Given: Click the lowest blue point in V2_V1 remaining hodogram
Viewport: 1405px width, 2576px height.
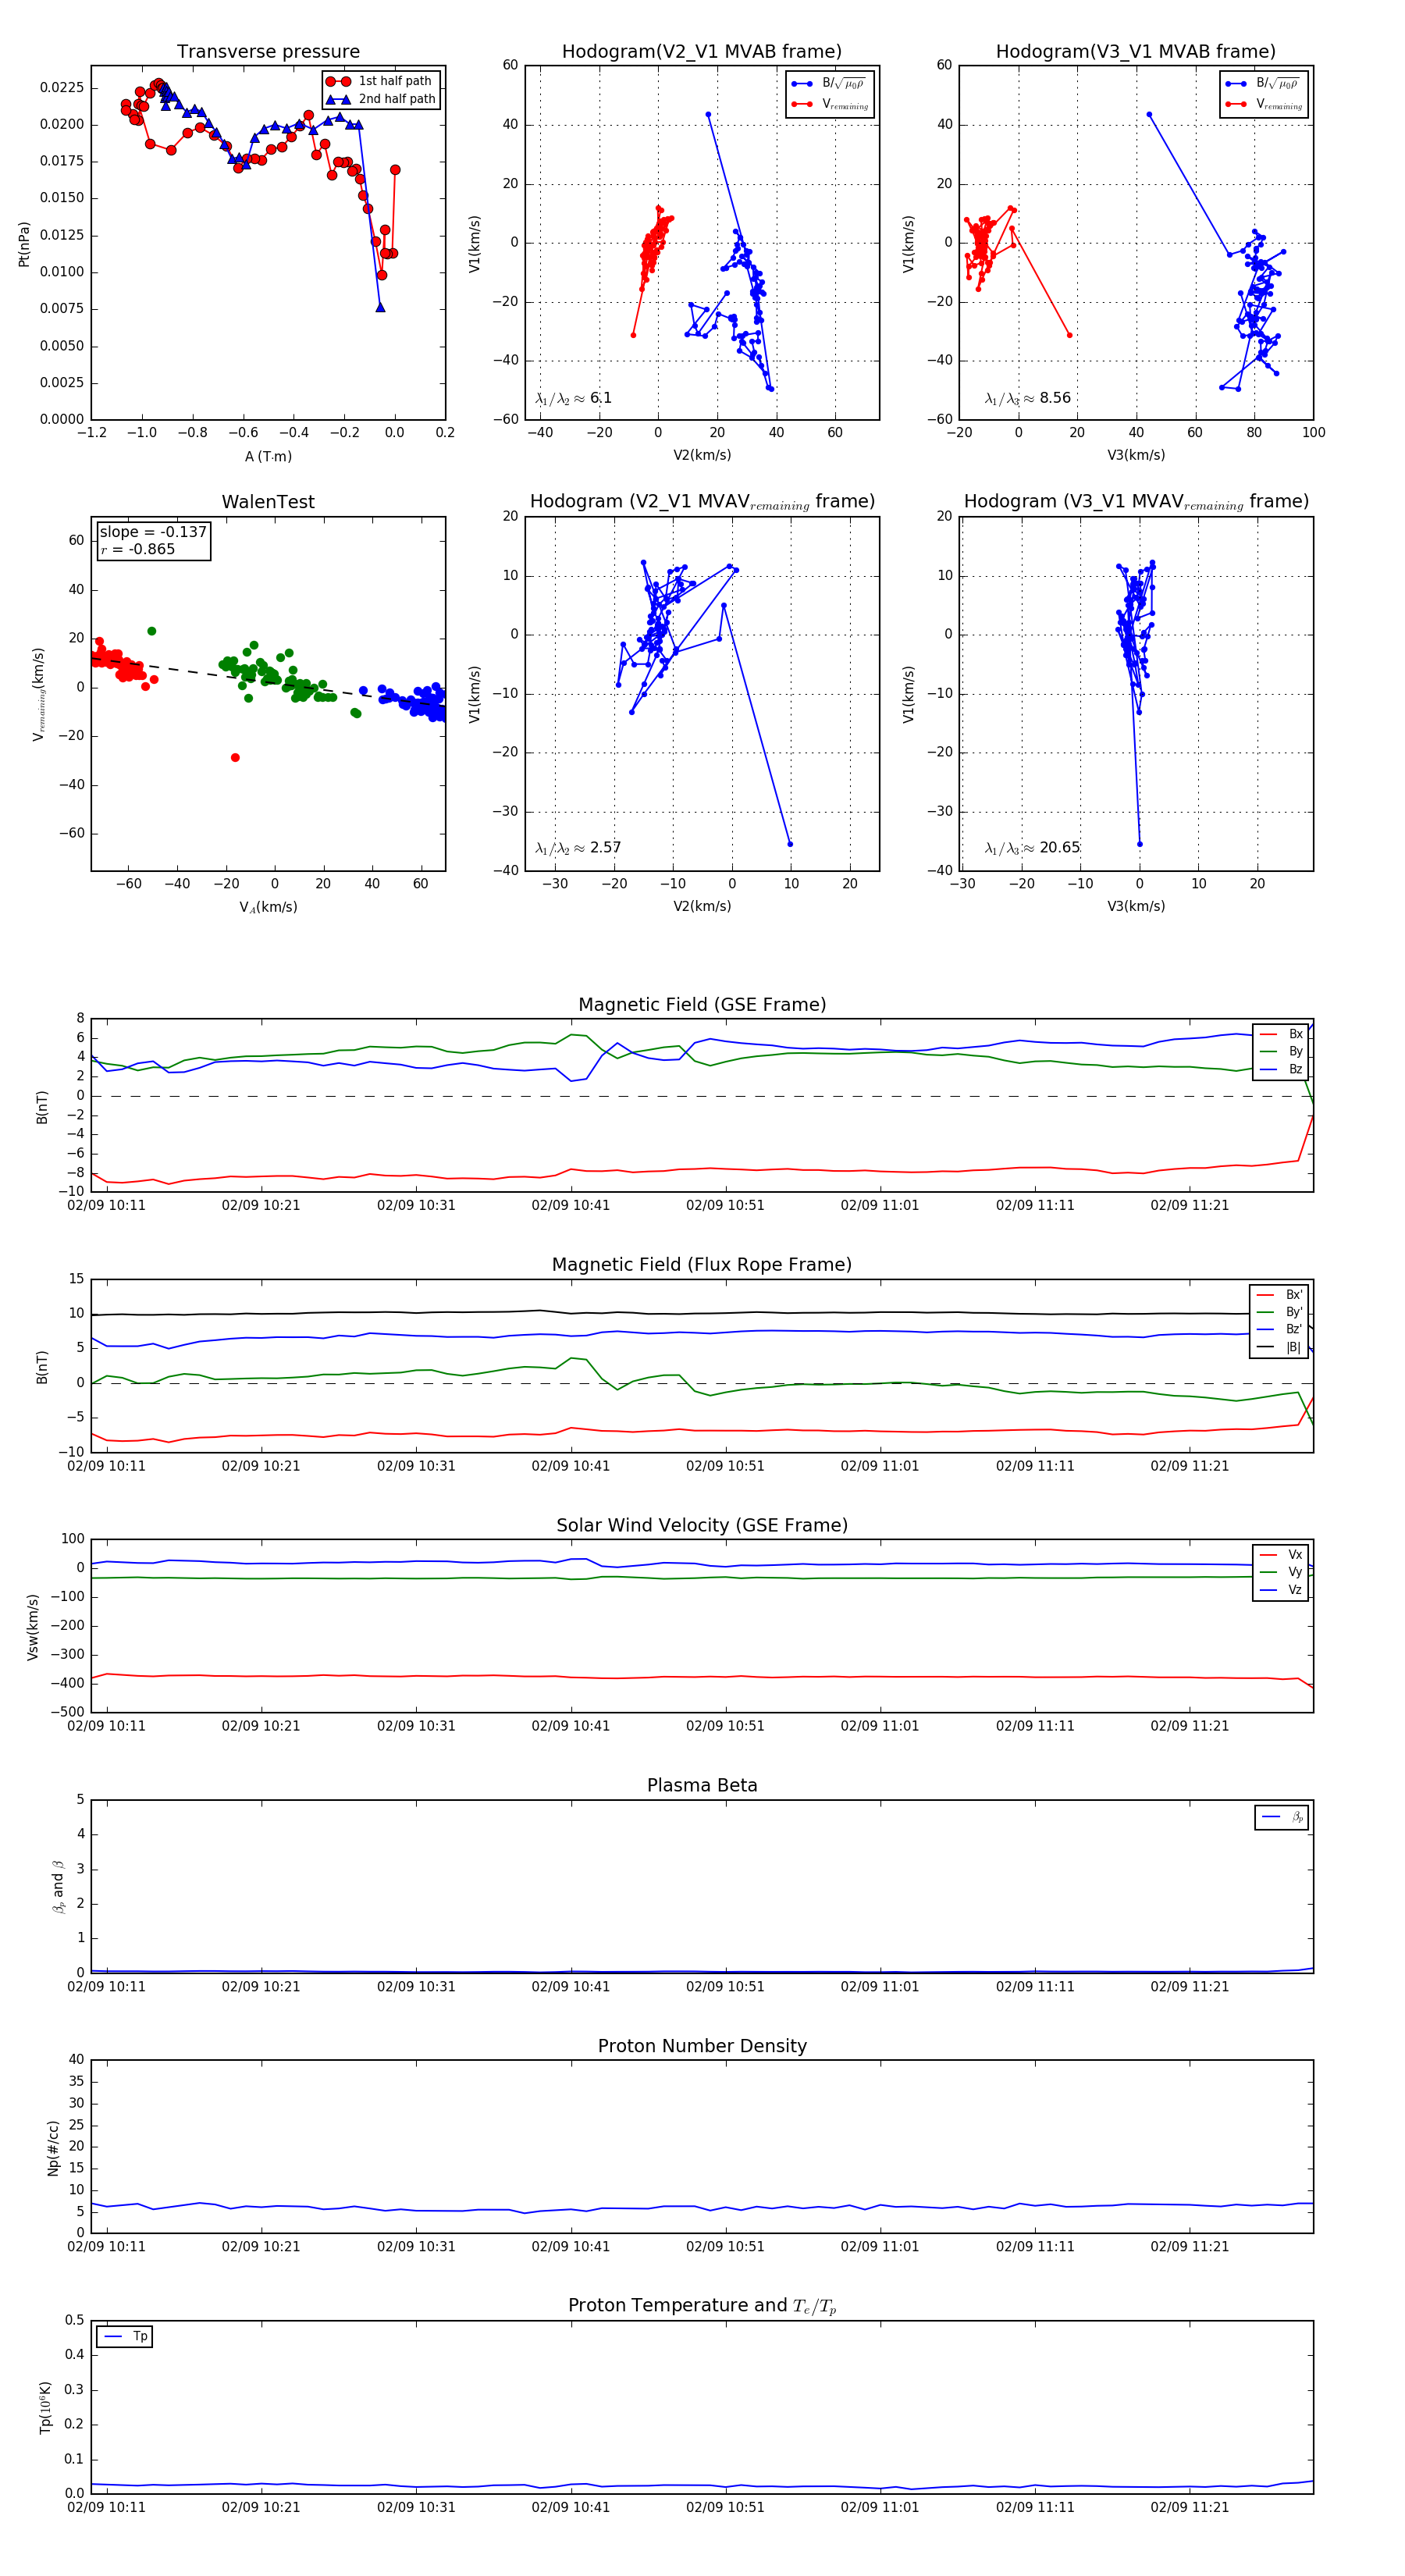Looking at the screenshot, I should click(790, 844).
